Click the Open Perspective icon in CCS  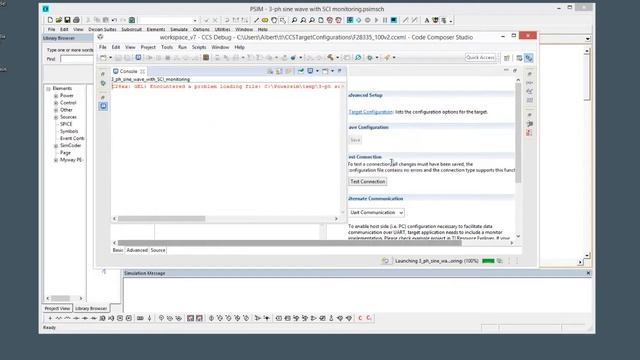[x=507, y=58]
